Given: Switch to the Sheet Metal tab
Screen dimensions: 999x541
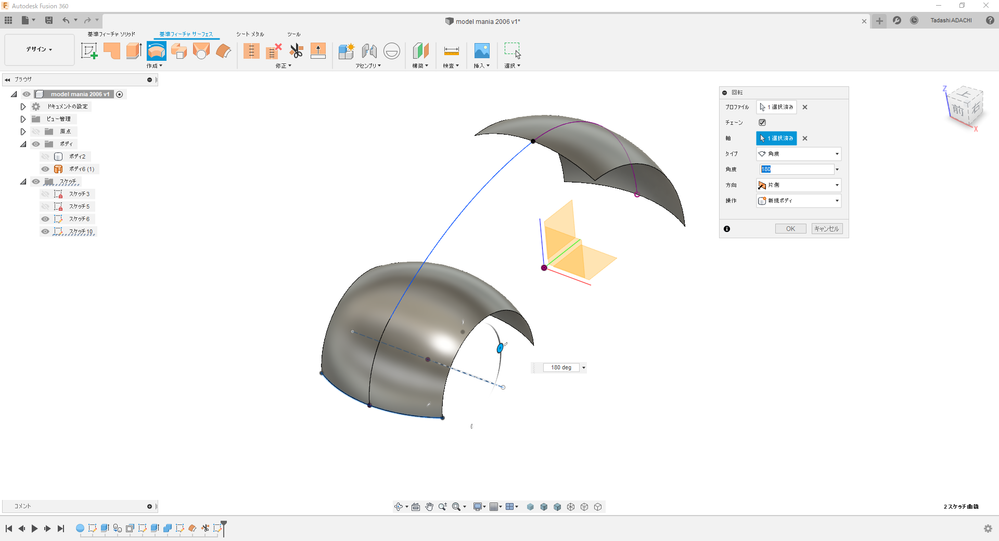Looking at the screenshot, I should (250, 34).
